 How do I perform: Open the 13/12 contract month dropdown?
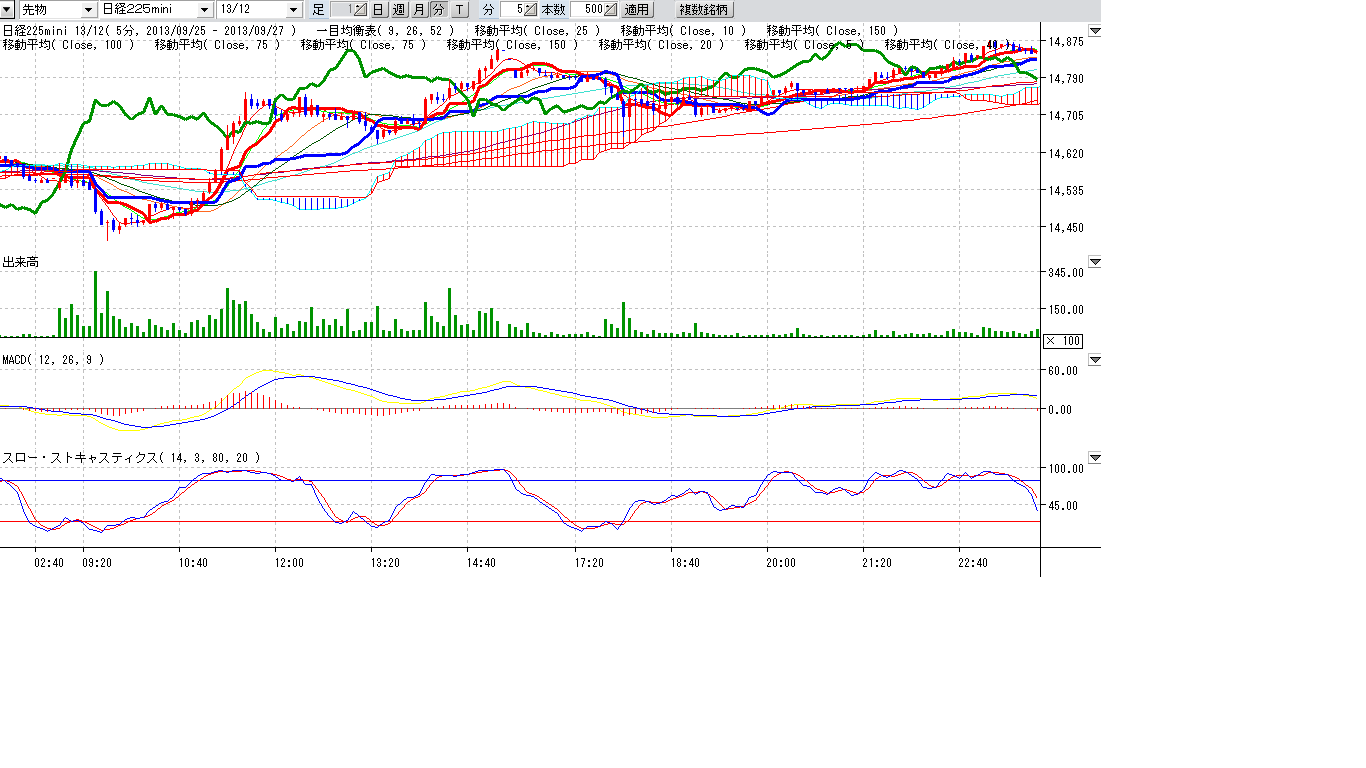pyautogui.click(x=293, y=10)
